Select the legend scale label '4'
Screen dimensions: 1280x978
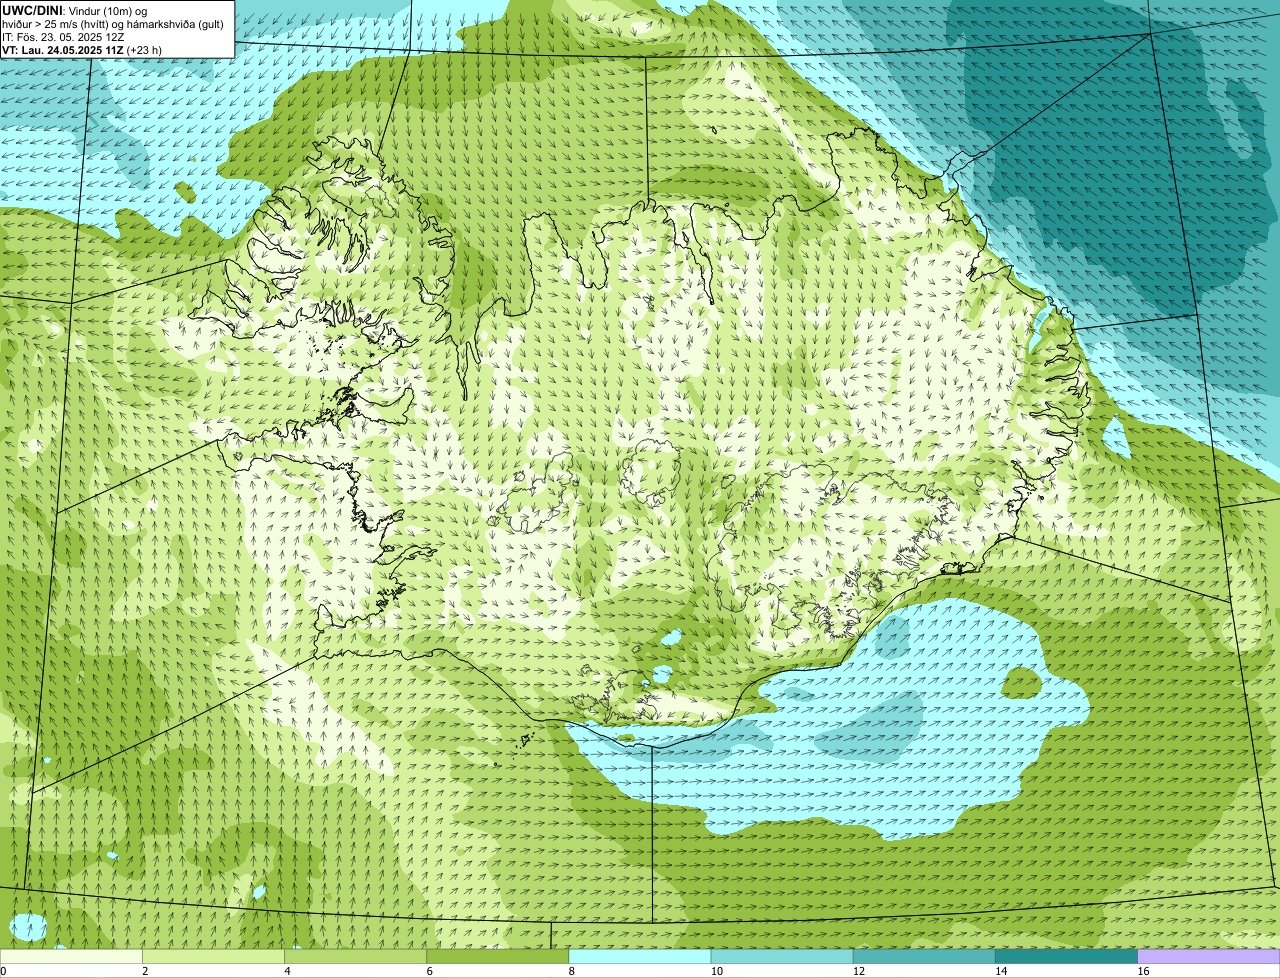[x=287, y=971]
